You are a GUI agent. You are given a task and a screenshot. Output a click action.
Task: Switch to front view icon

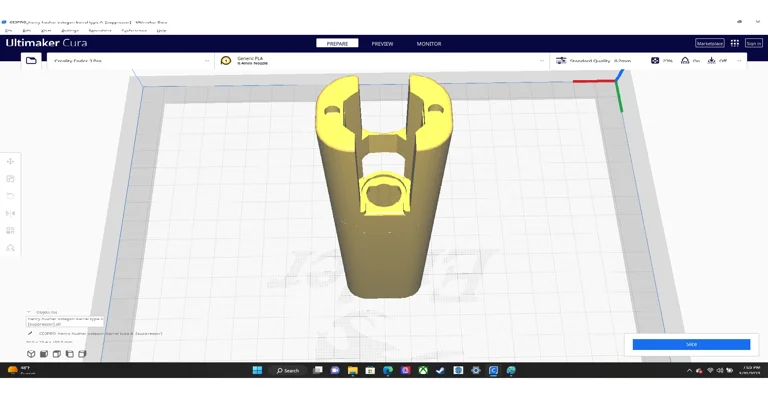coord(44,353)
